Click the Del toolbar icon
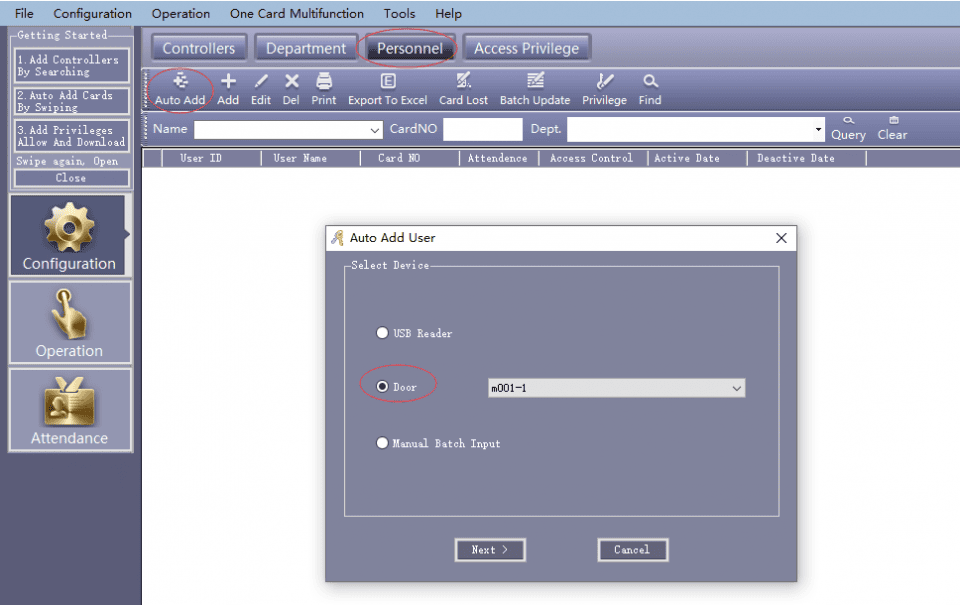 point(291,82)
